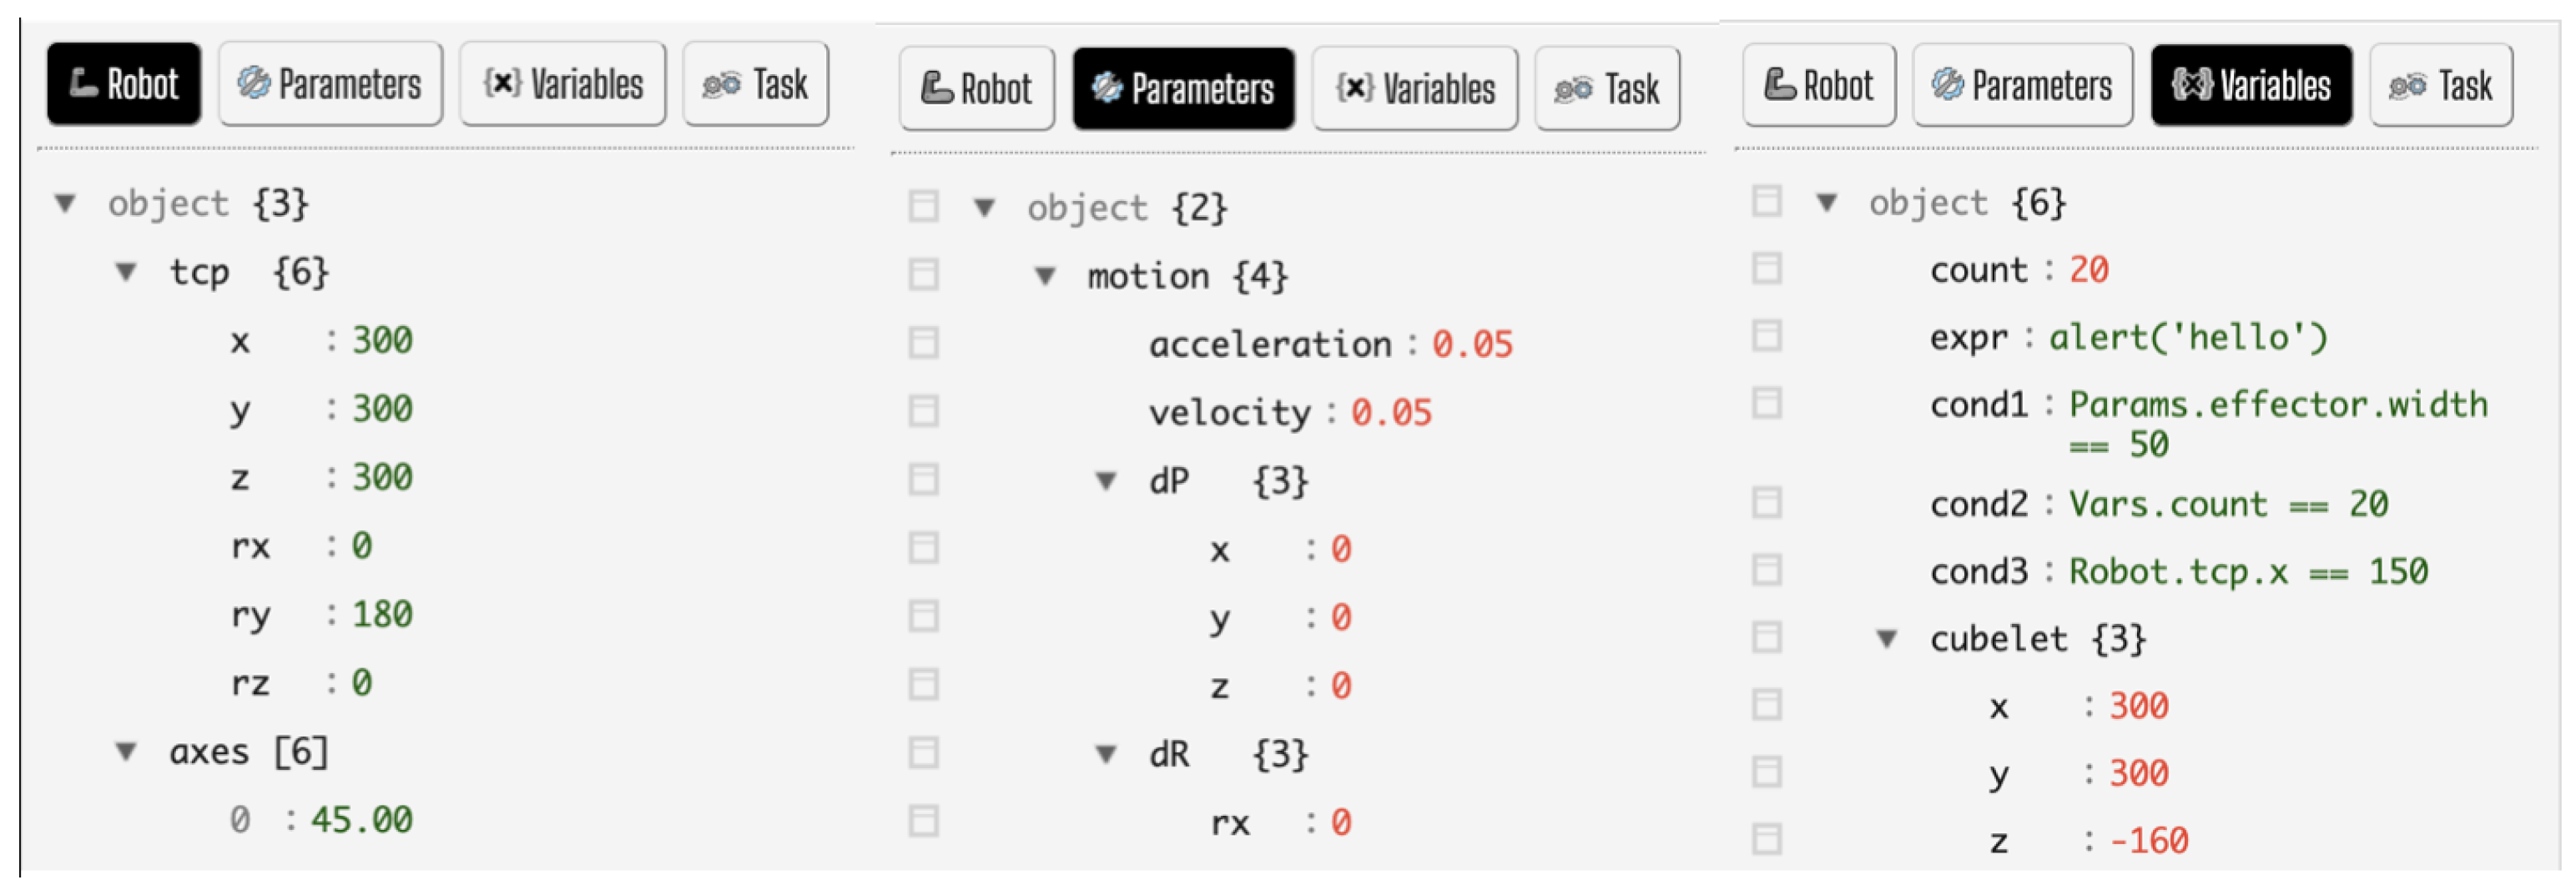This screenshot has width=2576, height=895.
Task: Check the box next to count variable
Action: click(x=1766, y=268)
